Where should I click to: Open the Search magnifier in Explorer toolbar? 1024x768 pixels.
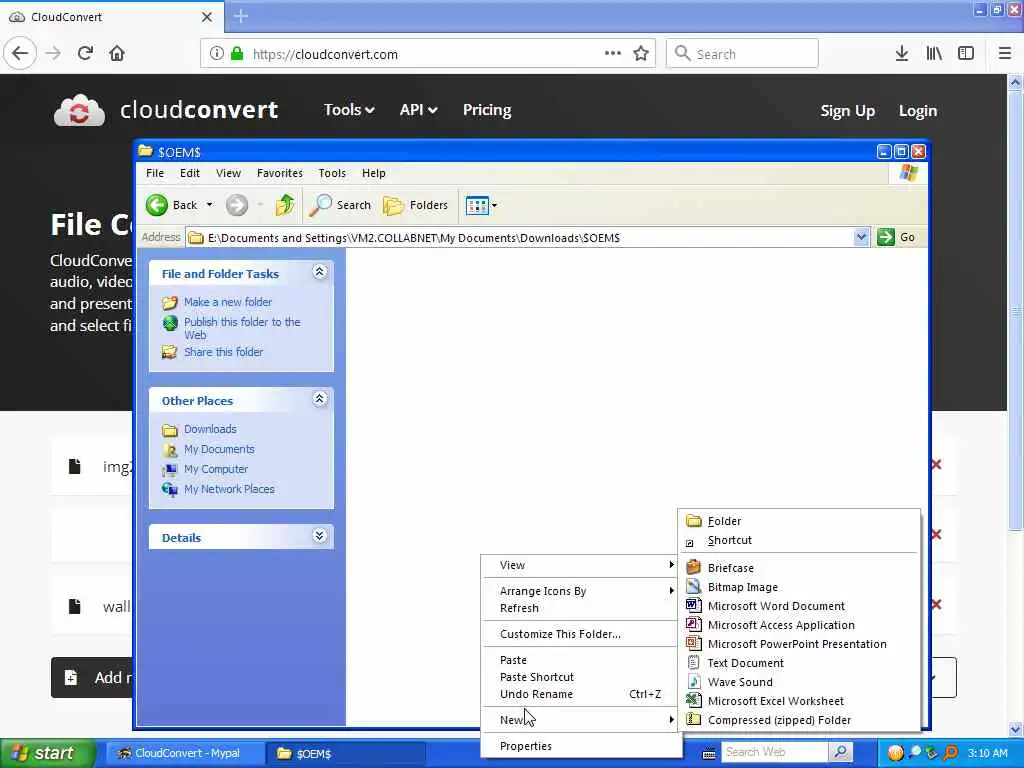[x=320, y=205]
